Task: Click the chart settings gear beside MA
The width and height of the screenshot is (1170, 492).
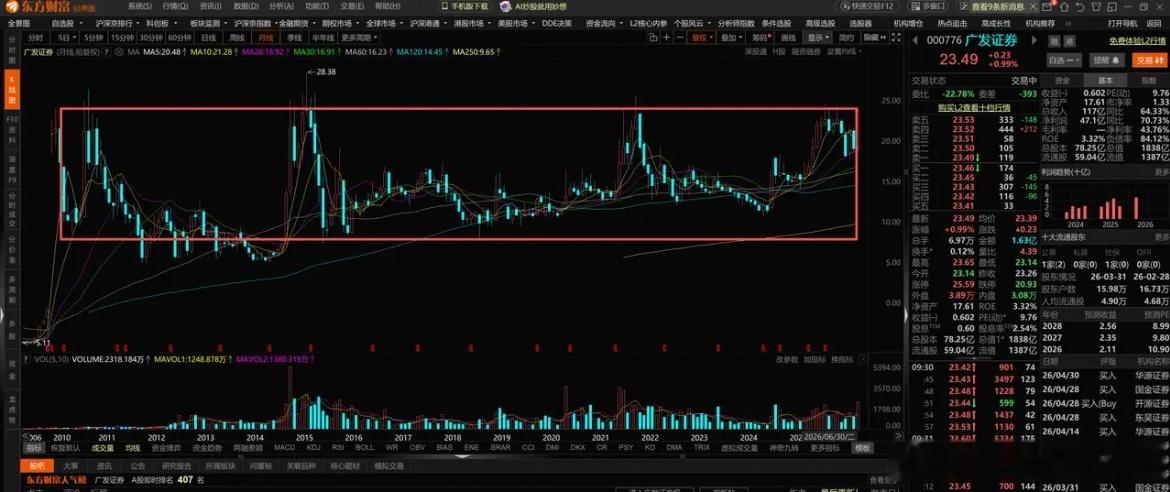Action: [x=118, y=52]
